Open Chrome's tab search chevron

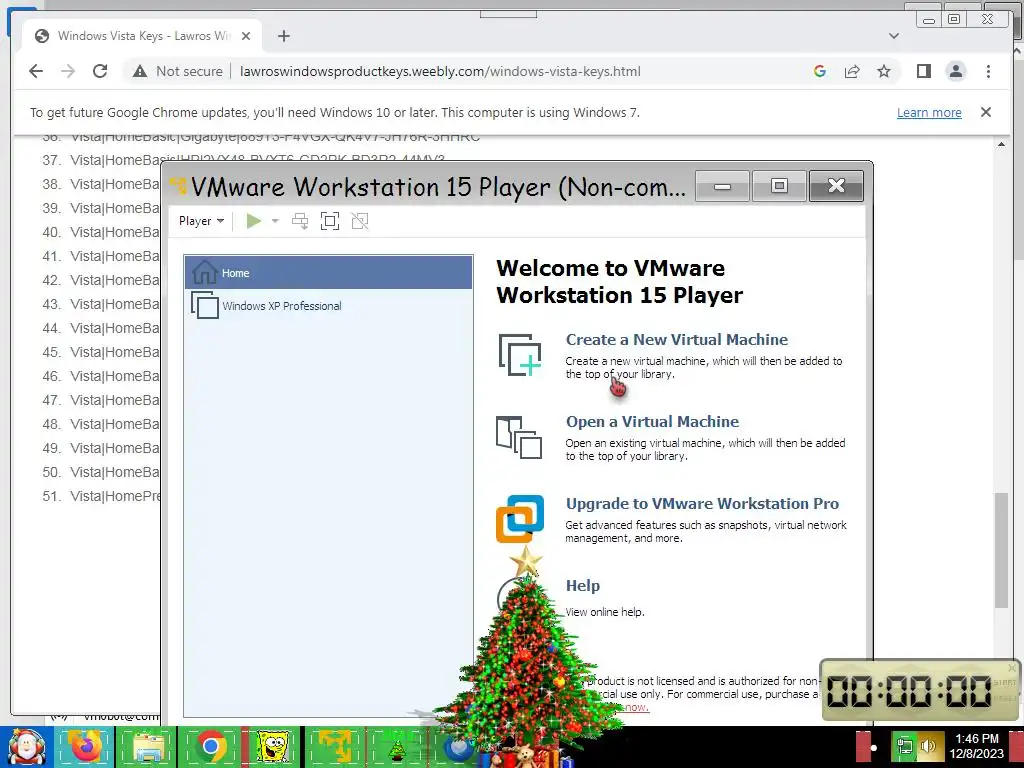tap(893, 36)
